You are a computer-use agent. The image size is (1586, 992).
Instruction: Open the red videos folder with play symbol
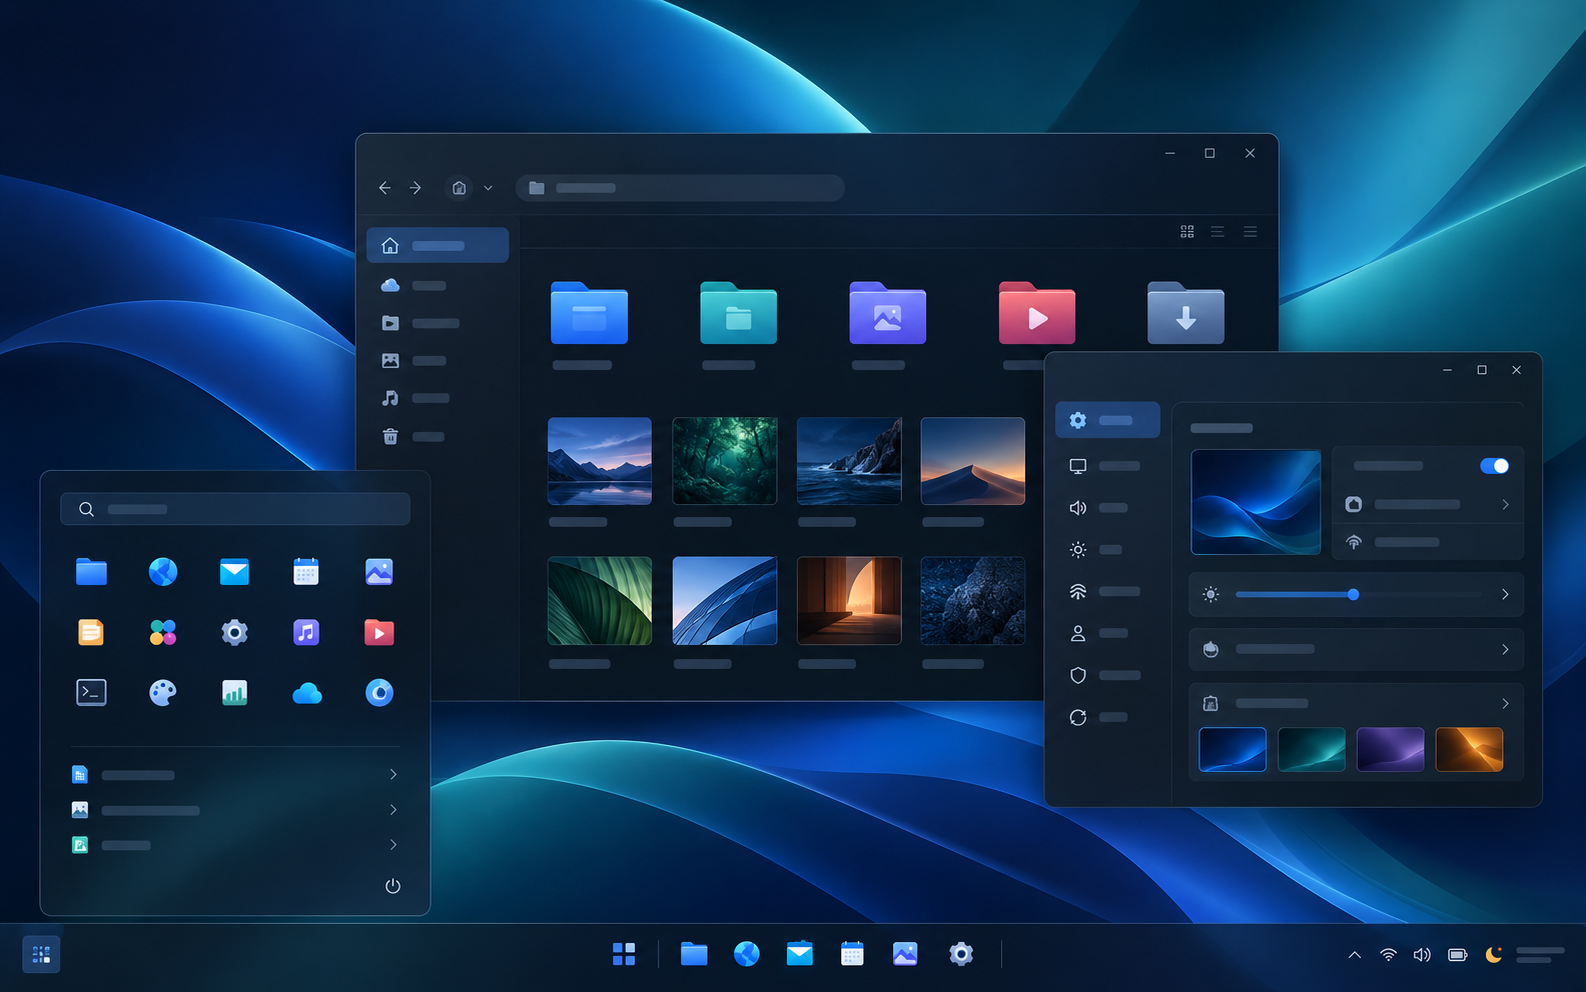coord(1037,313)
